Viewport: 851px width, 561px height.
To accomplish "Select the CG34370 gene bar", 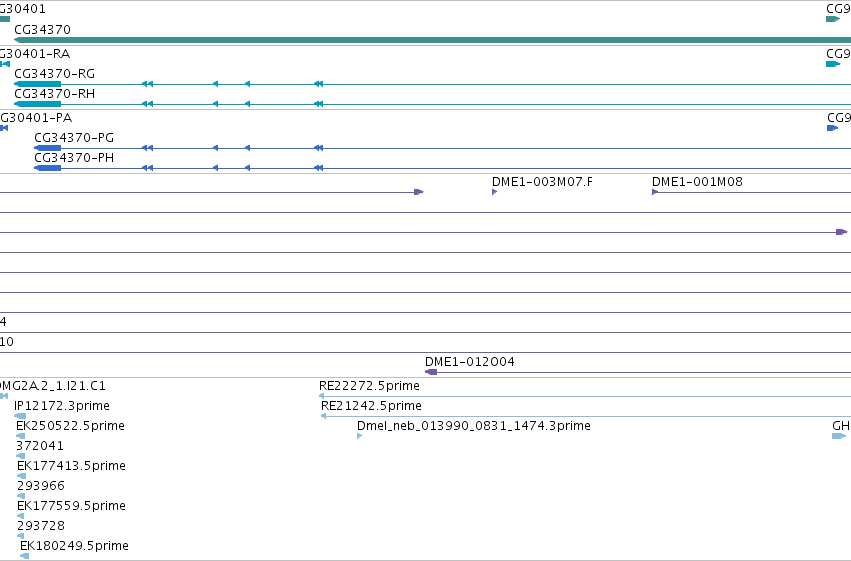I will pyautogui.click(x=433, y=40).
